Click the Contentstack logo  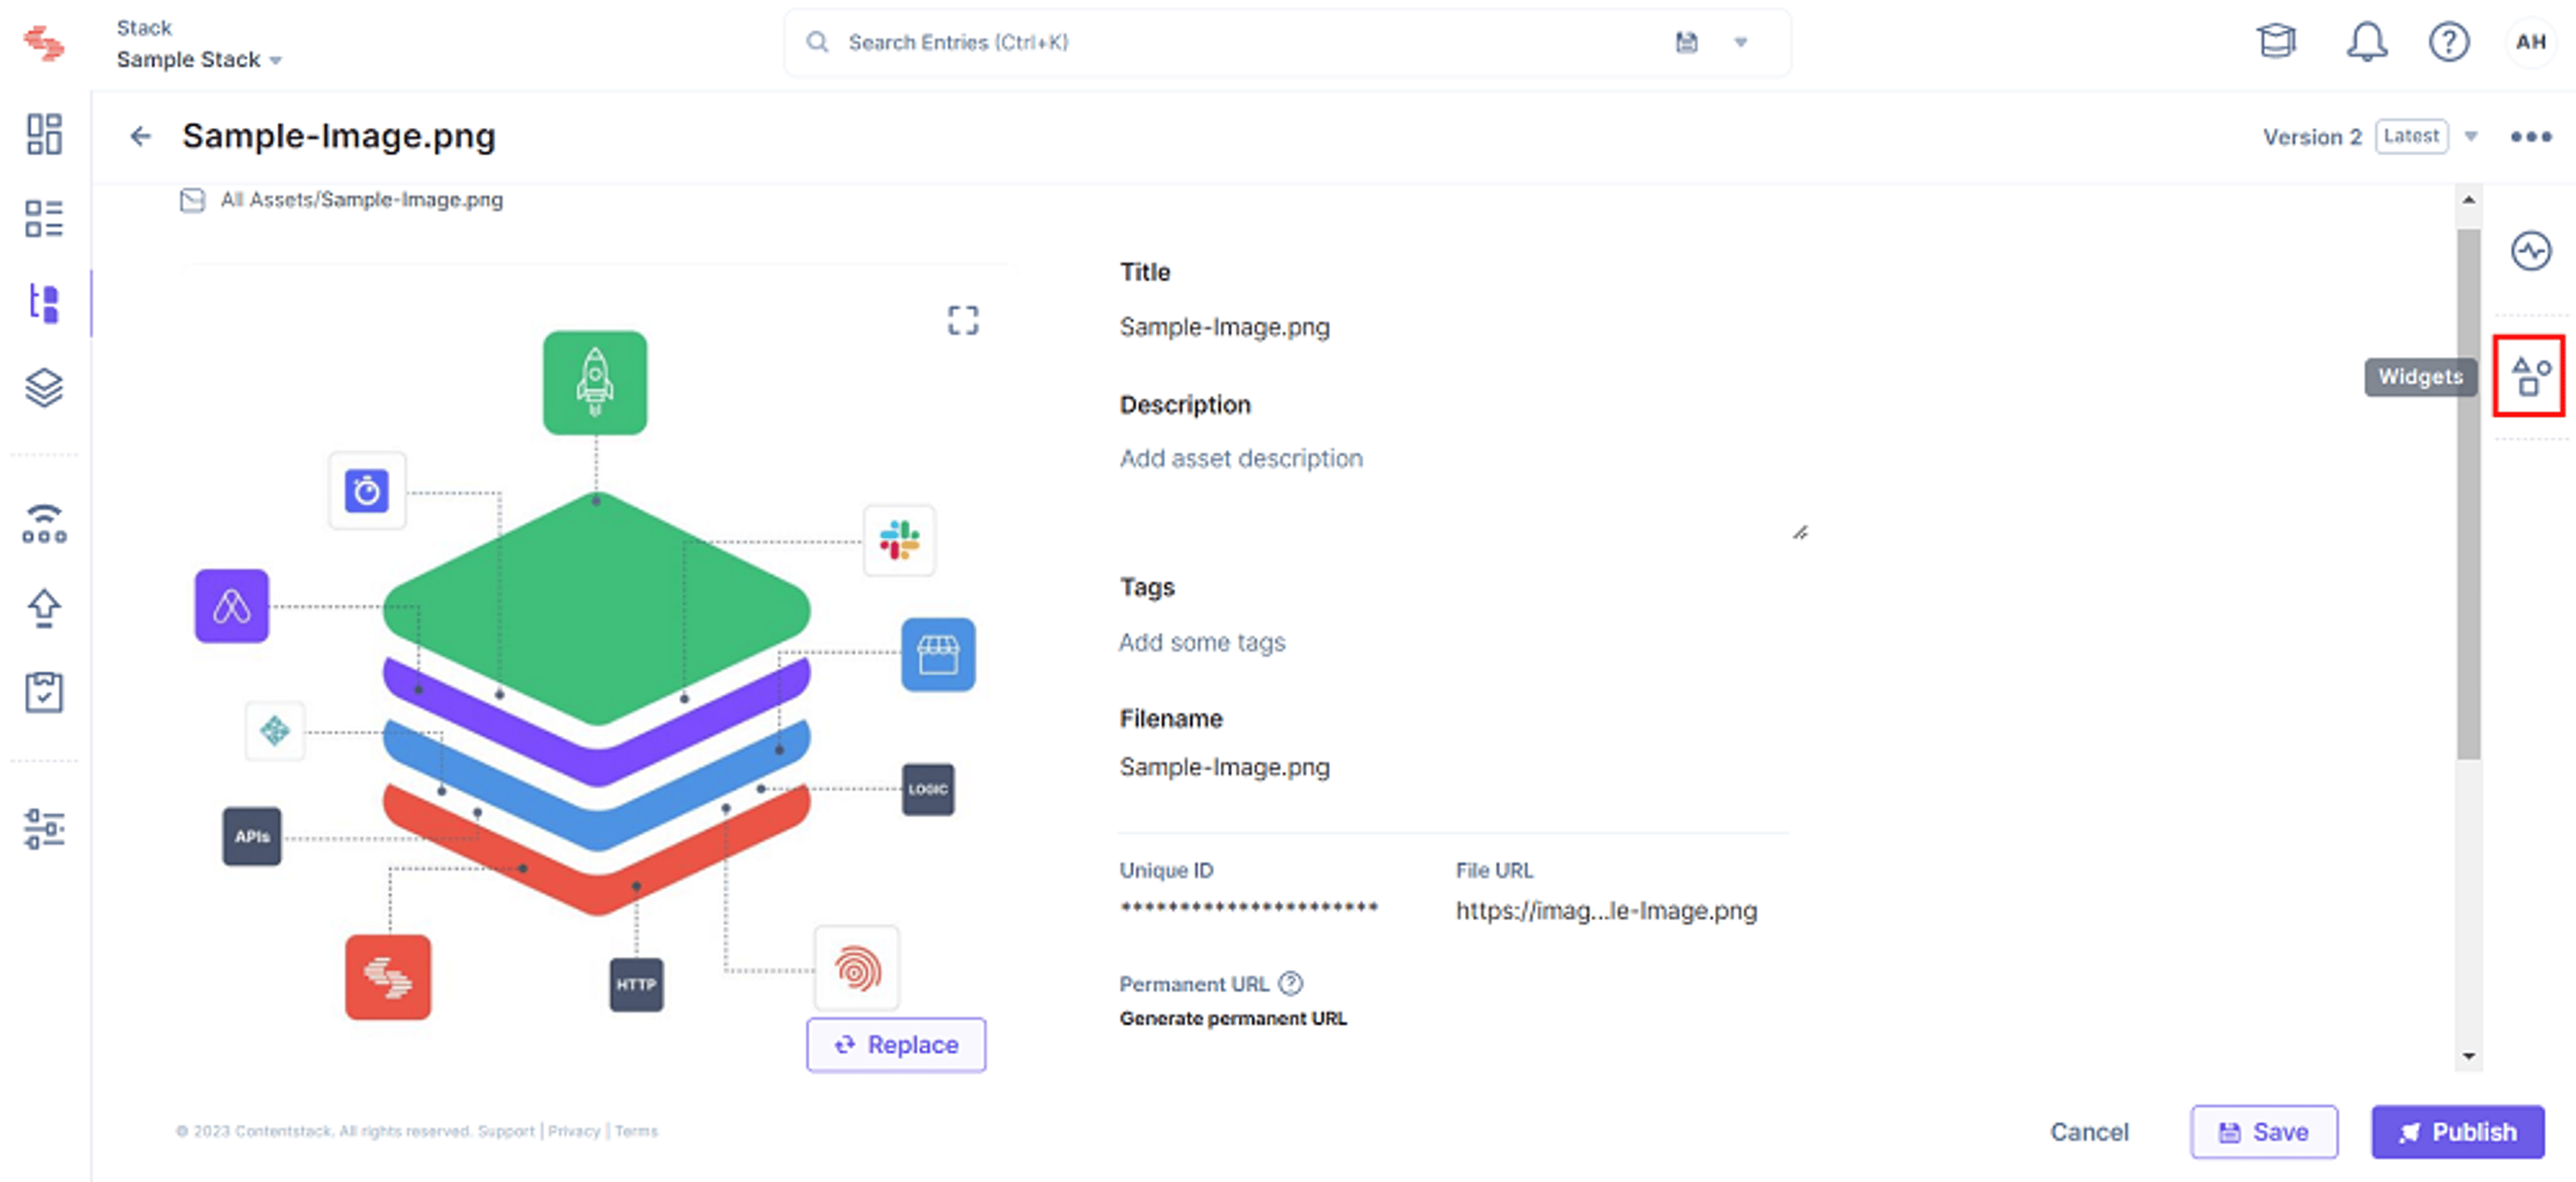point(44,43)
